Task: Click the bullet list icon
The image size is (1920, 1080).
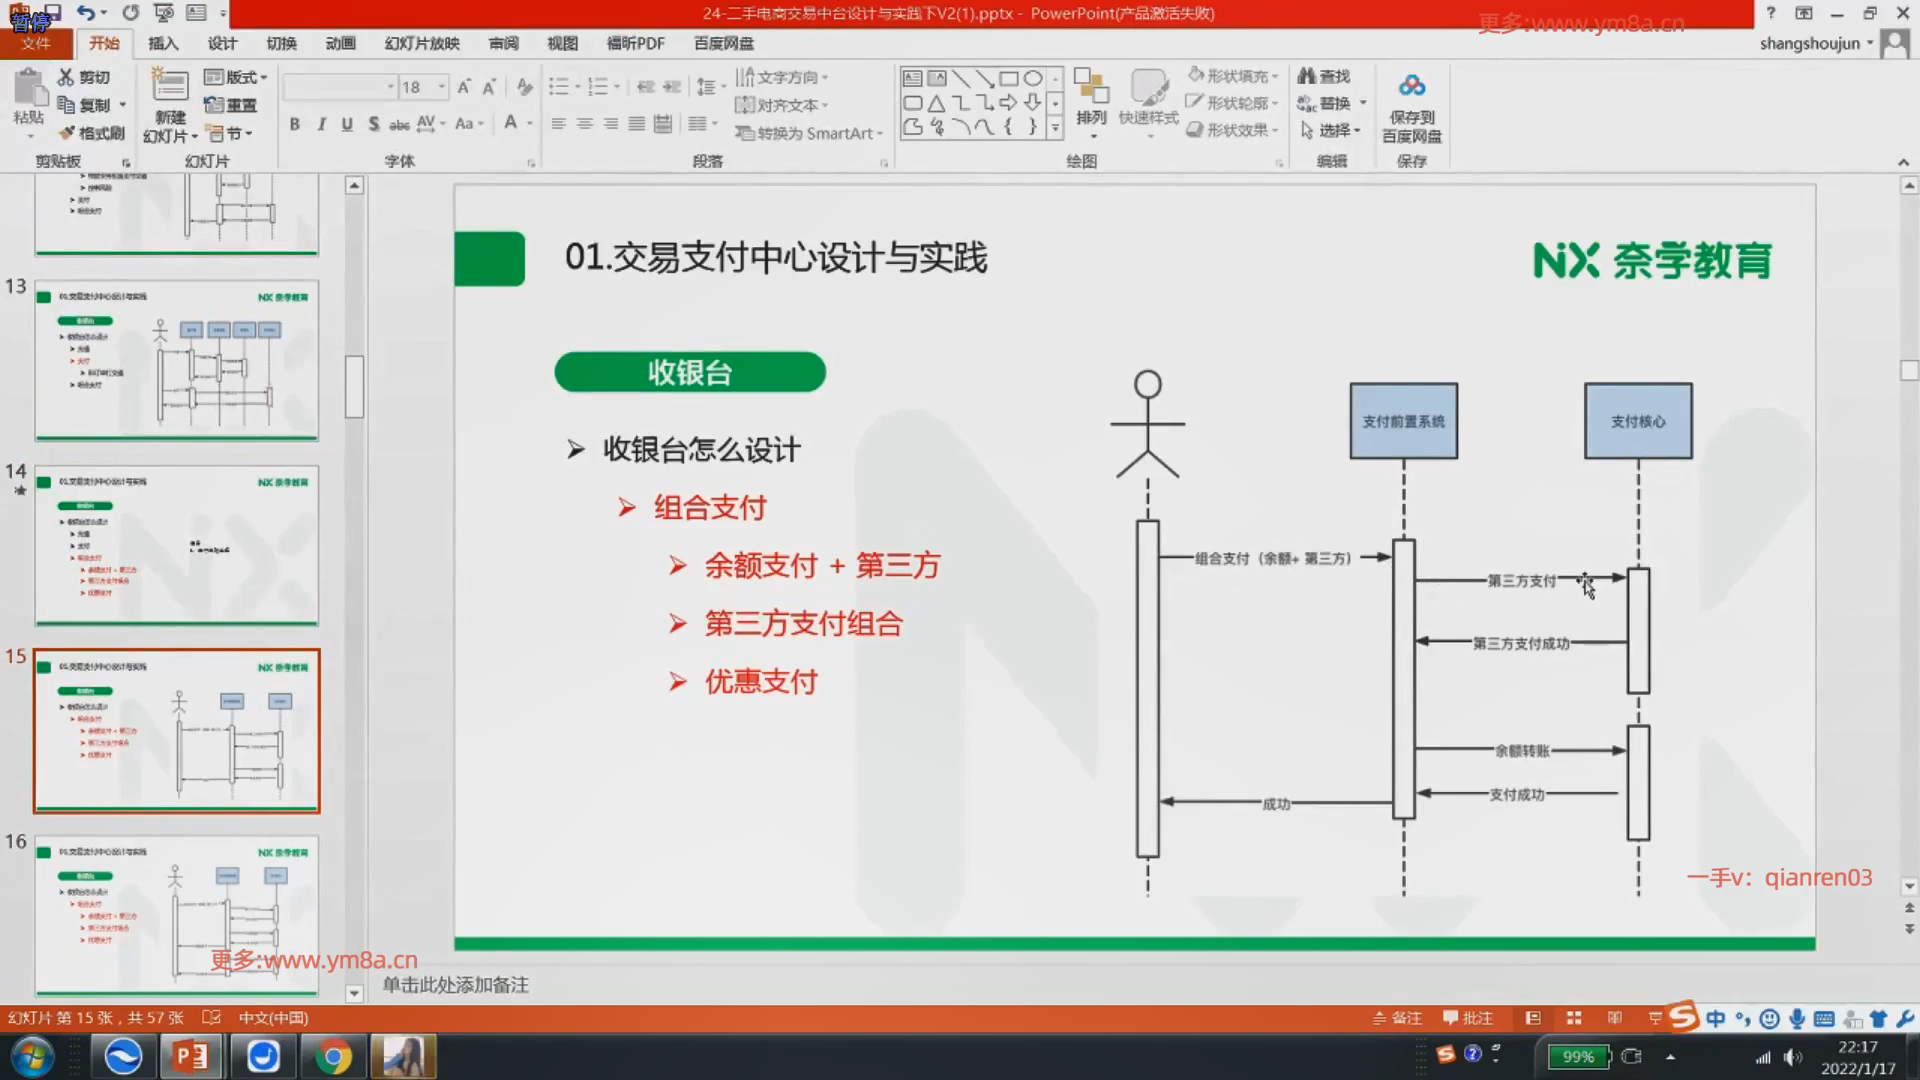Action: (558, 87)
